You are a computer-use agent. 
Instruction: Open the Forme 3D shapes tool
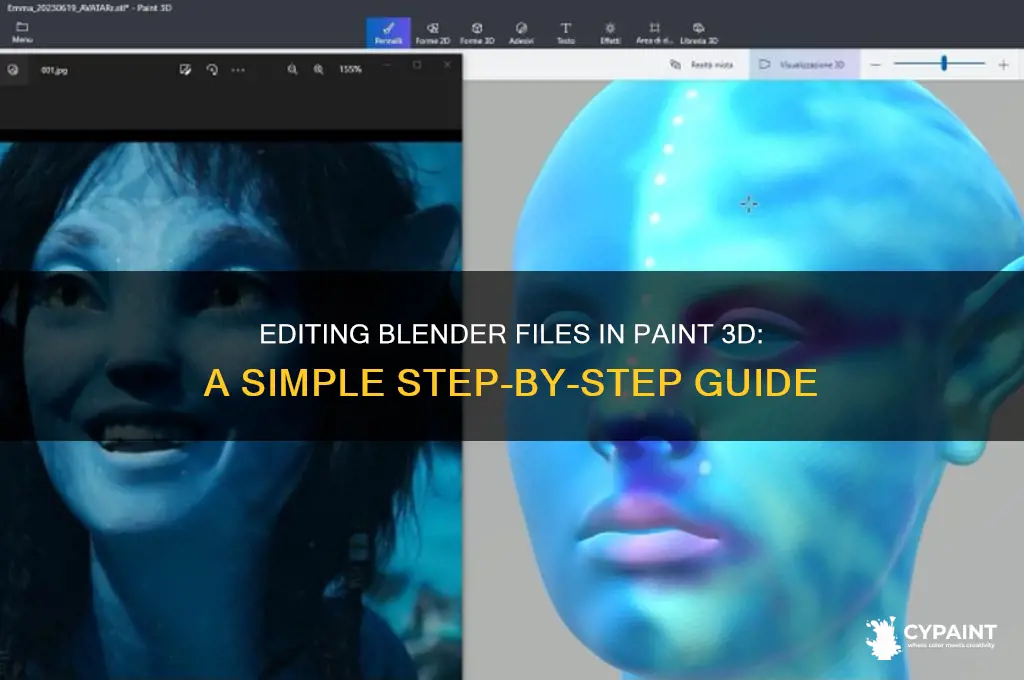(477, 33)
